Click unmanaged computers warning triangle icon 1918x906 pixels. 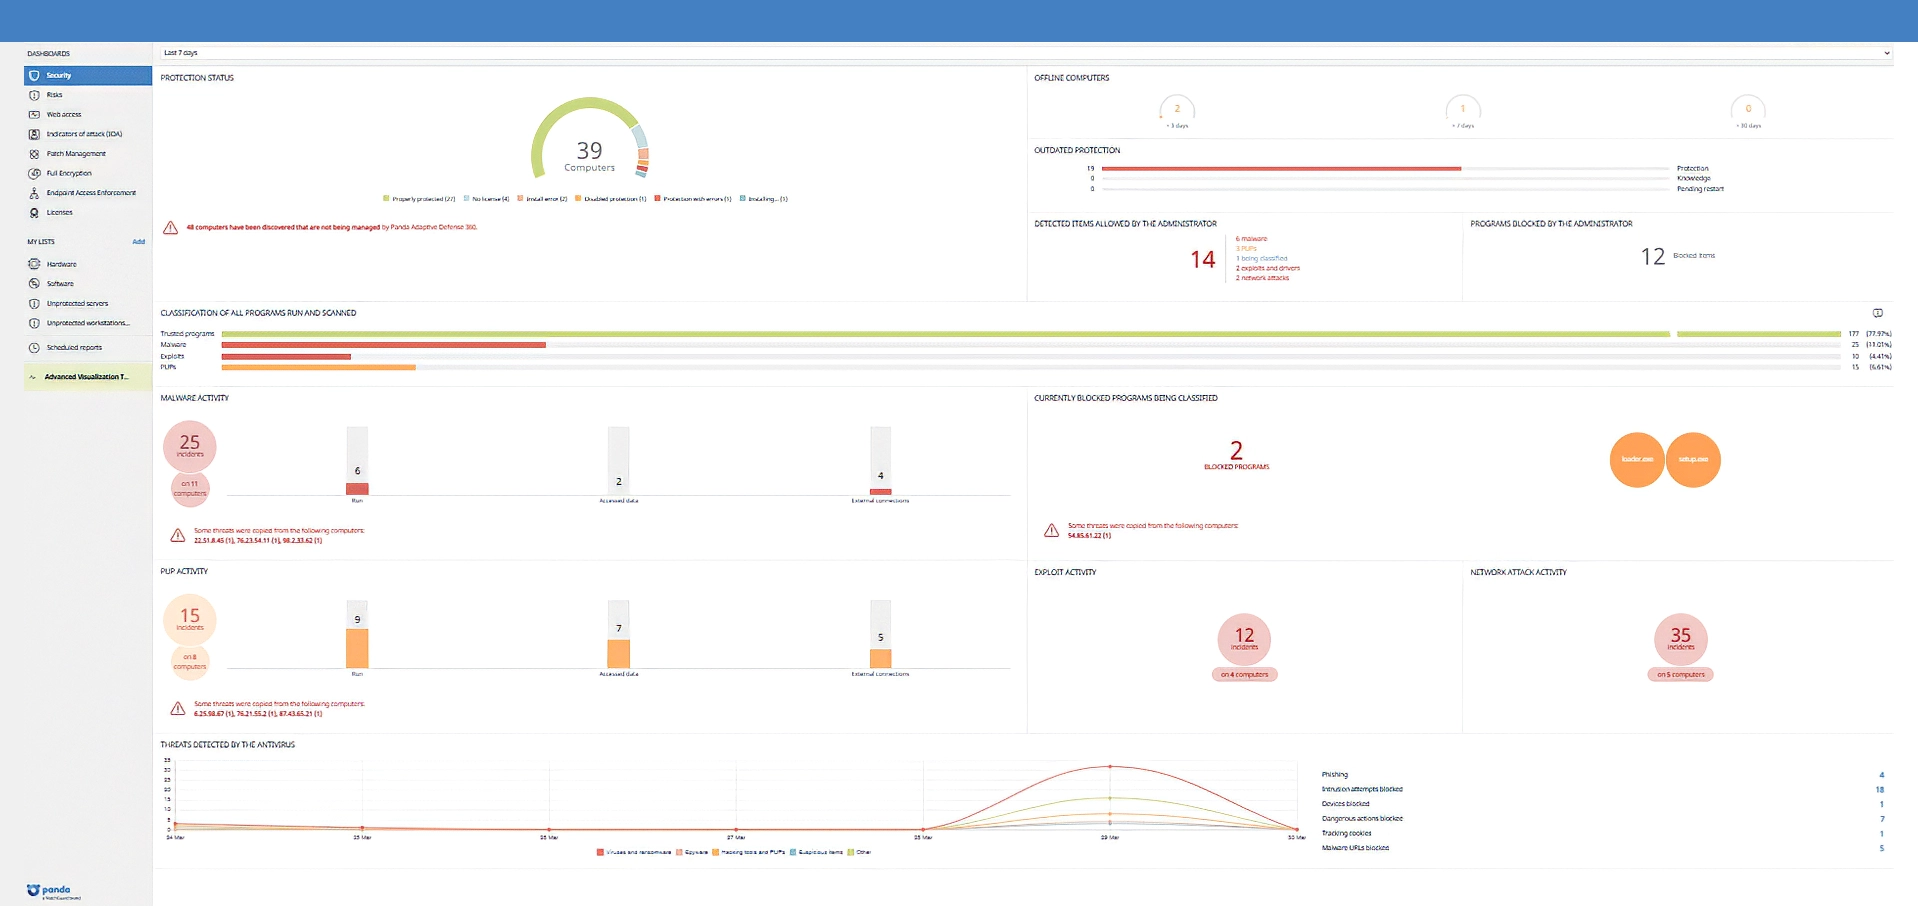(170, 228)
